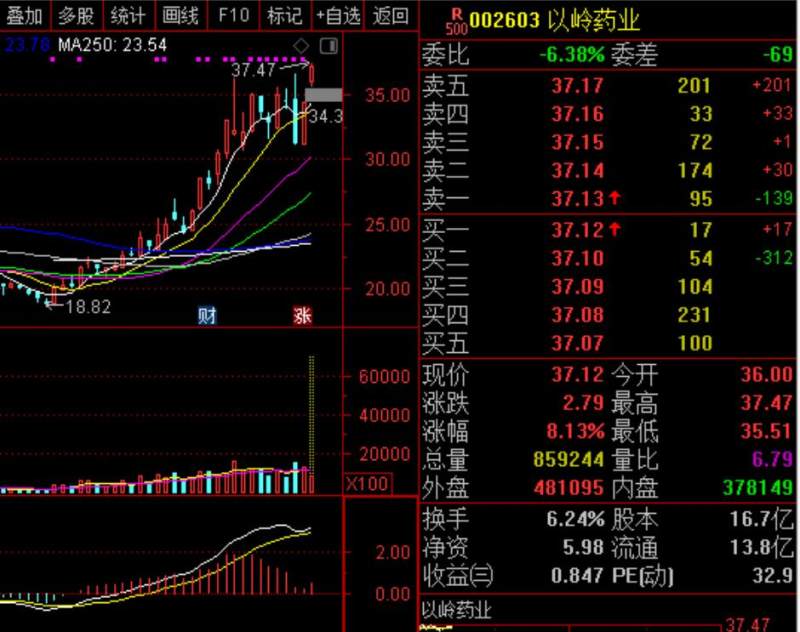Click the 以岭药业 label above intraday chart
This screenshot has width=800, height=632.
coord(457,611)
